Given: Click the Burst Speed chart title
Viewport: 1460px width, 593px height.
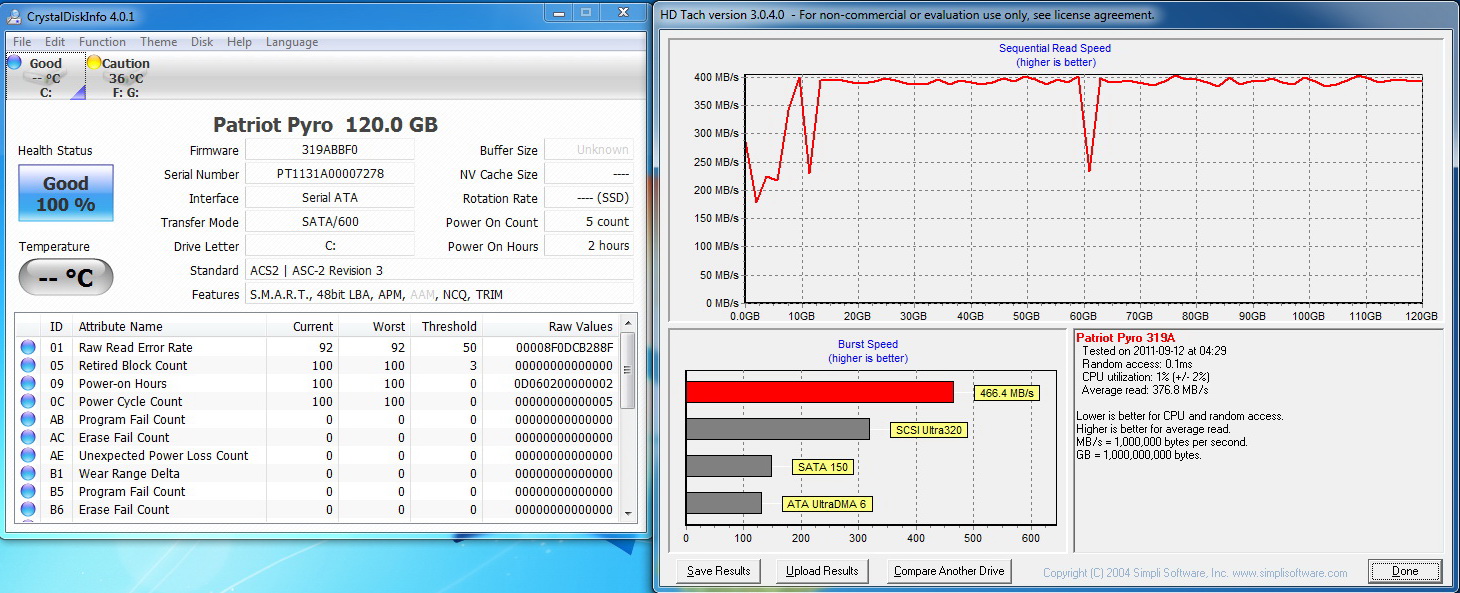Looking at the screenshot, I should [869, 344].
